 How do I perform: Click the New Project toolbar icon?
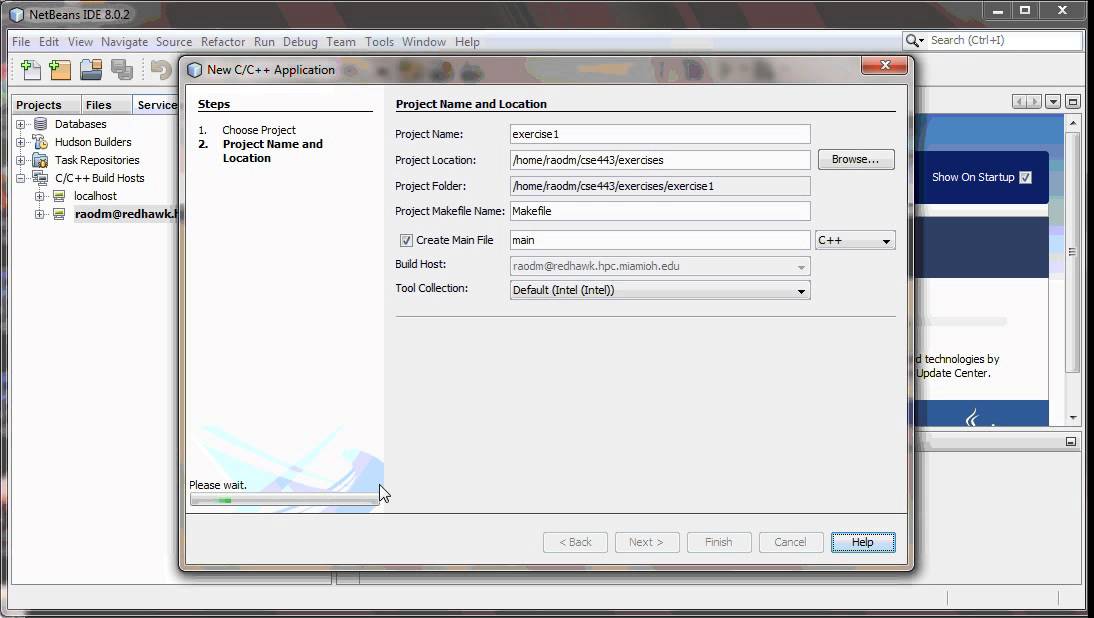(60, 69)
